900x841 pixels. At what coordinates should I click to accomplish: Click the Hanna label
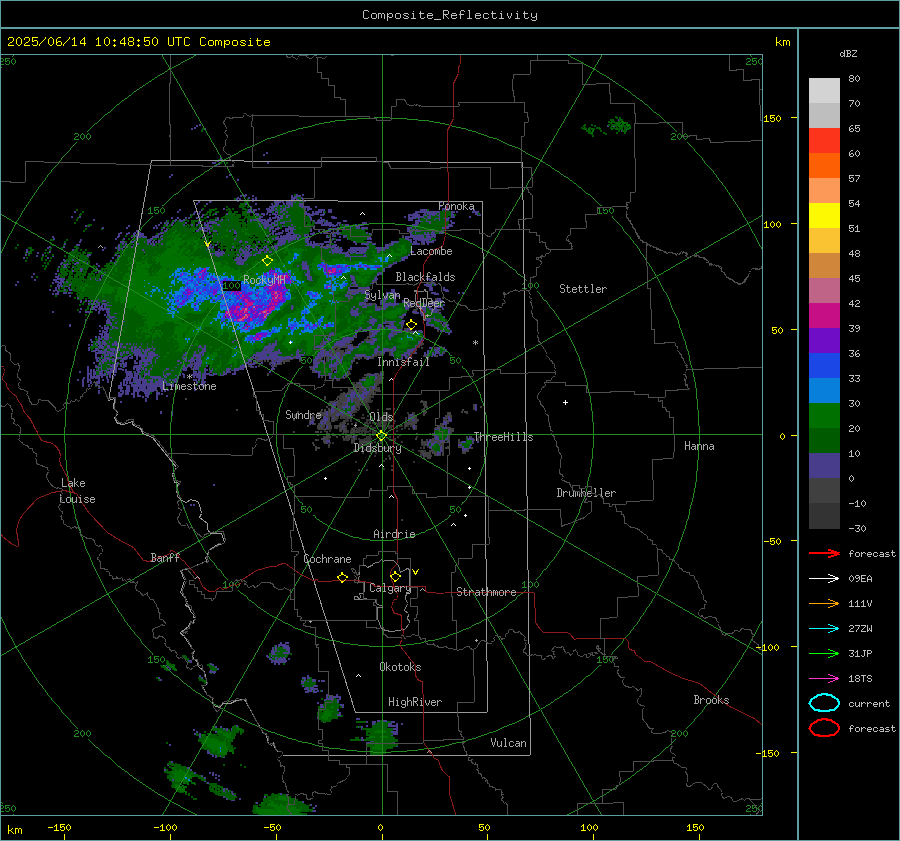699,446
